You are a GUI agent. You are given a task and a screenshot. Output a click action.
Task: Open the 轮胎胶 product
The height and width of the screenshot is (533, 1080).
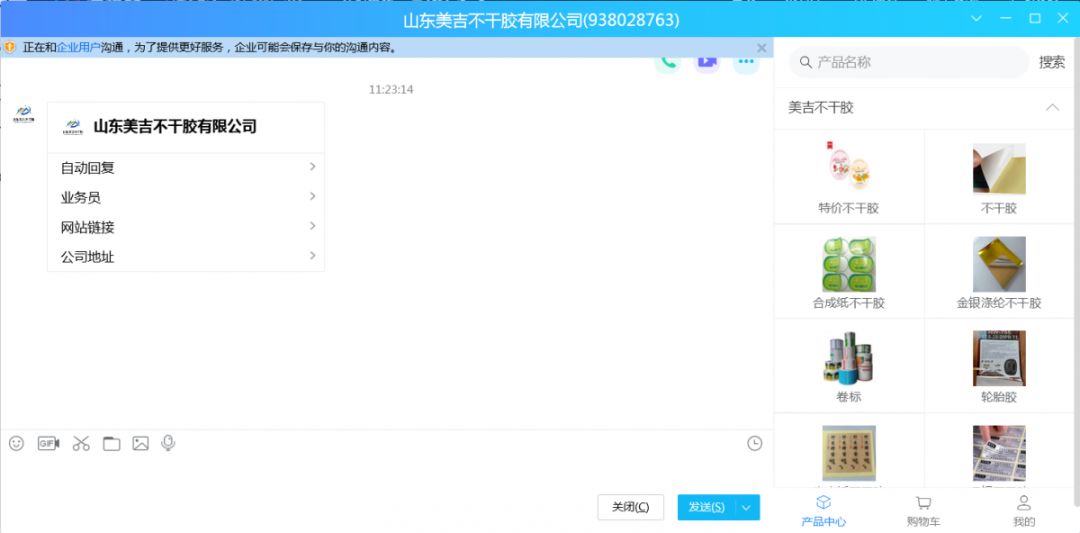(999, 368)
